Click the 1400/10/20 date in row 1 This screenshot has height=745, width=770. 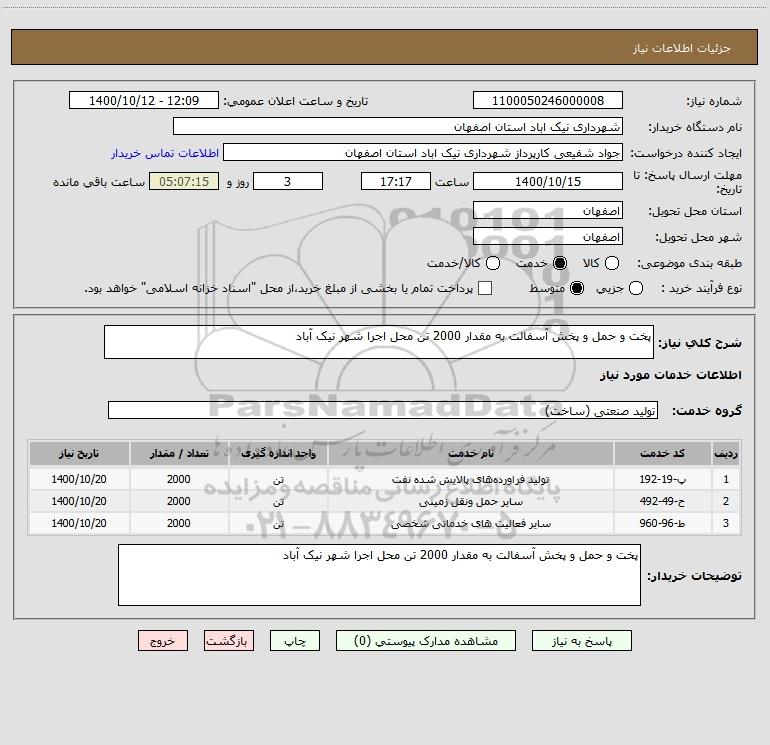[79, 479]
